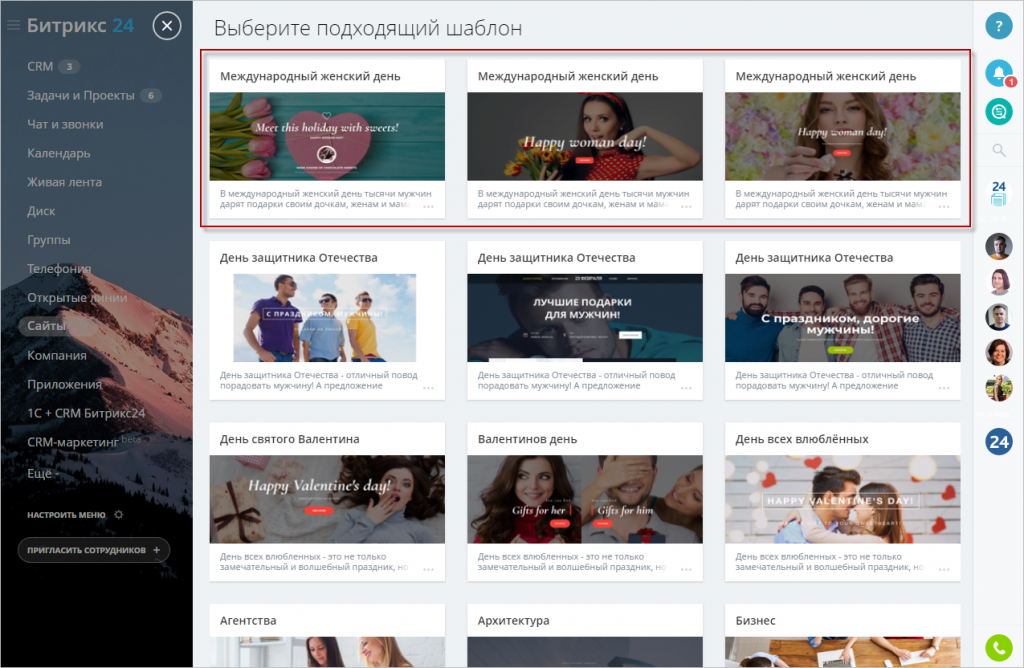The width and height of the screenshot is (1024, 668).
Task: Click gear icon next to Настроить меню
Action: click(x=118, y=515)
